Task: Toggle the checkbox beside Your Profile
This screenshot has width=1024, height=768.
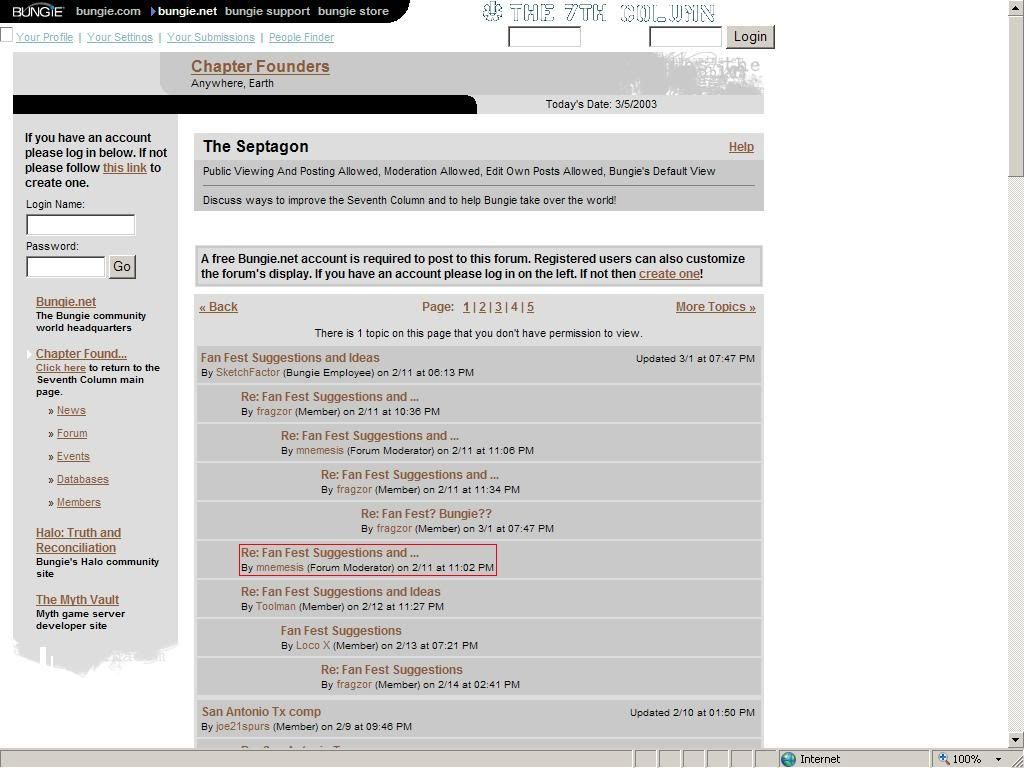Action: (6, 35)
